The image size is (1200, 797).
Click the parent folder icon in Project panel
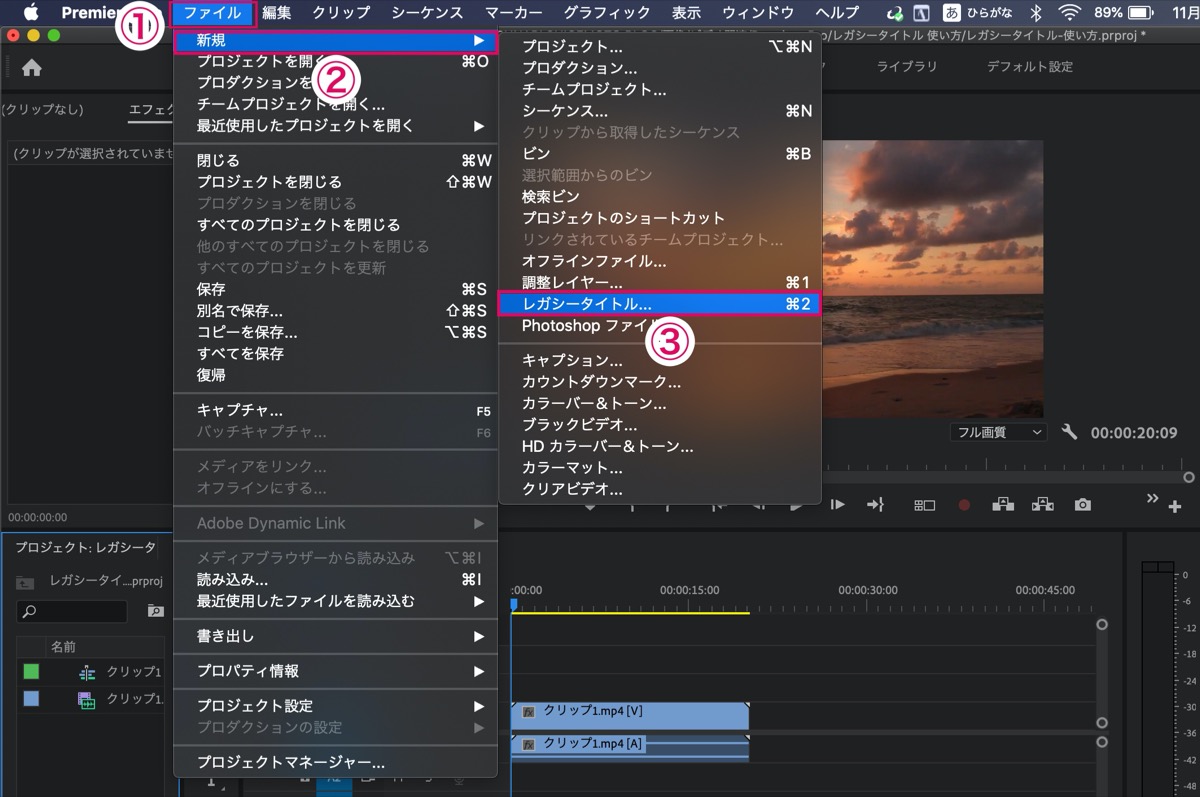tap(25, 582)
